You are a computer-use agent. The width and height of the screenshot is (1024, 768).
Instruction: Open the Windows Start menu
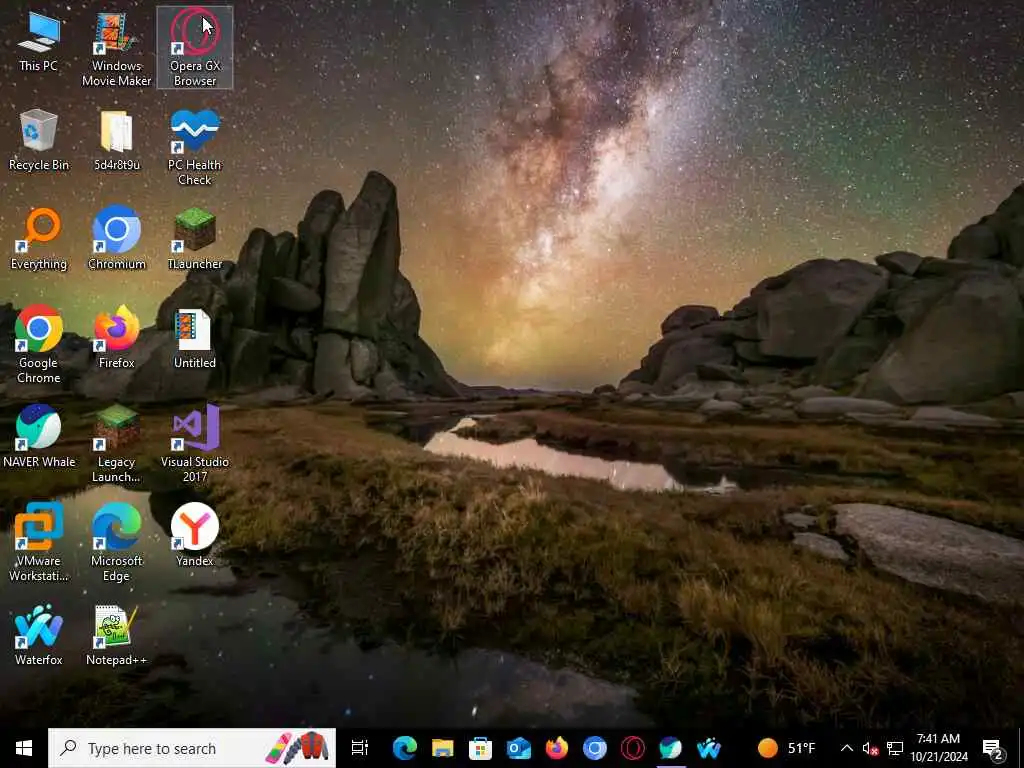24,748
